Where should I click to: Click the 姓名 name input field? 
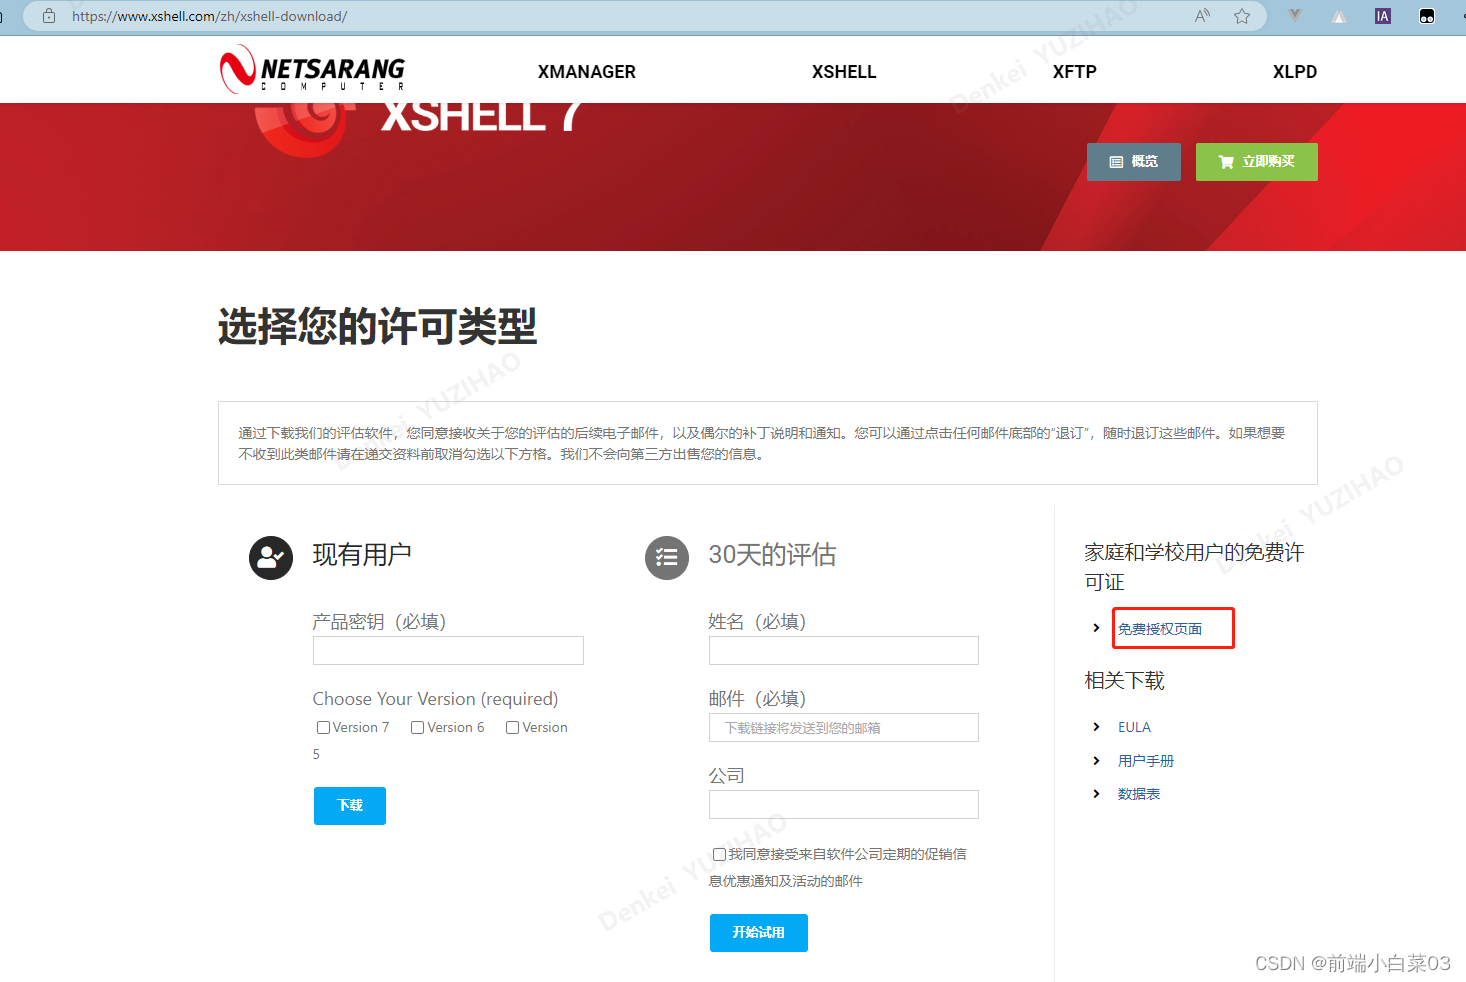[844, 651]
